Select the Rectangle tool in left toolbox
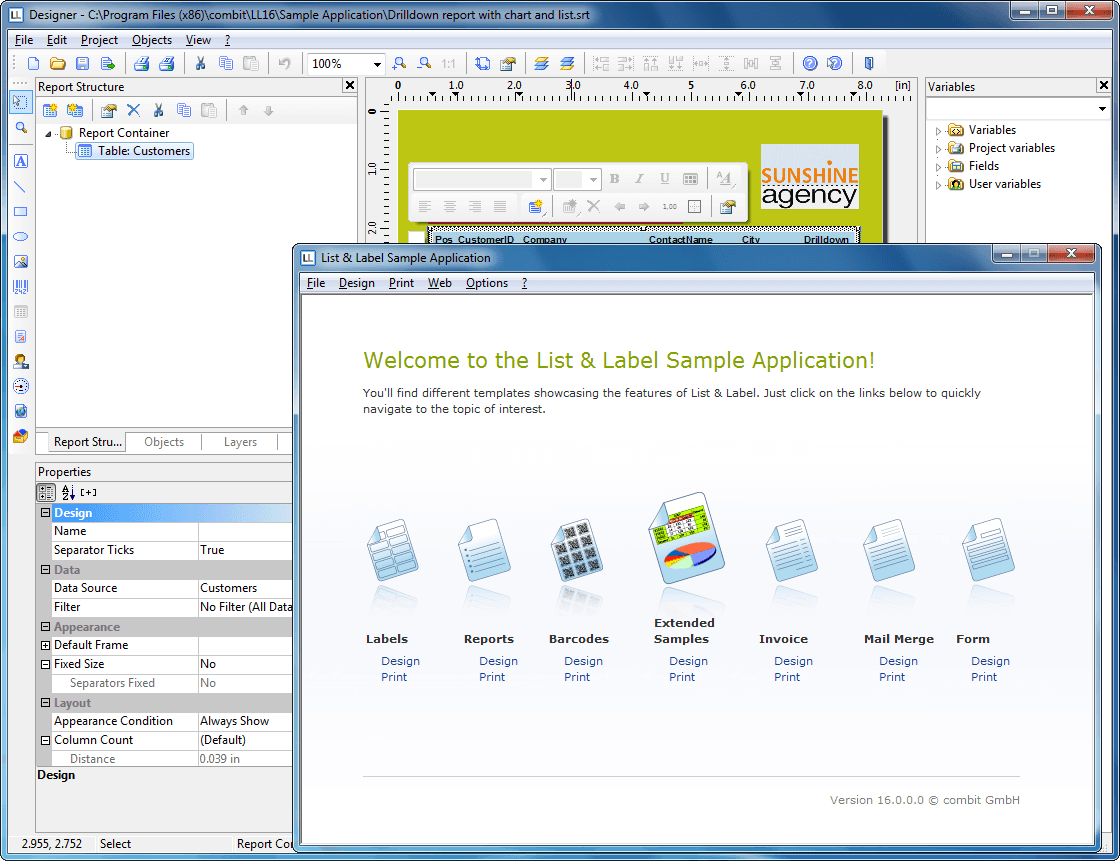The image size is (1120, 861). click(21, 211)
